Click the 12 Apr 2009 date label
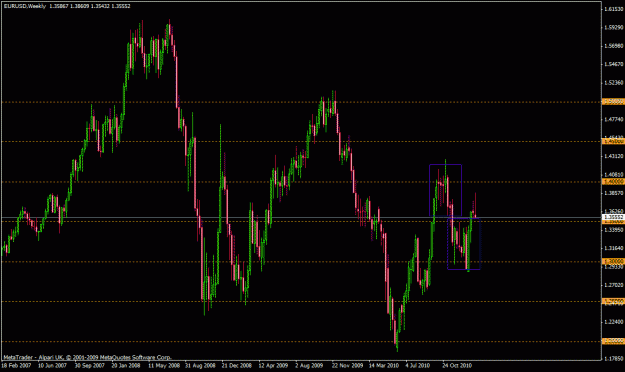Screen dimensions: 625x372 tap(273, 365)
